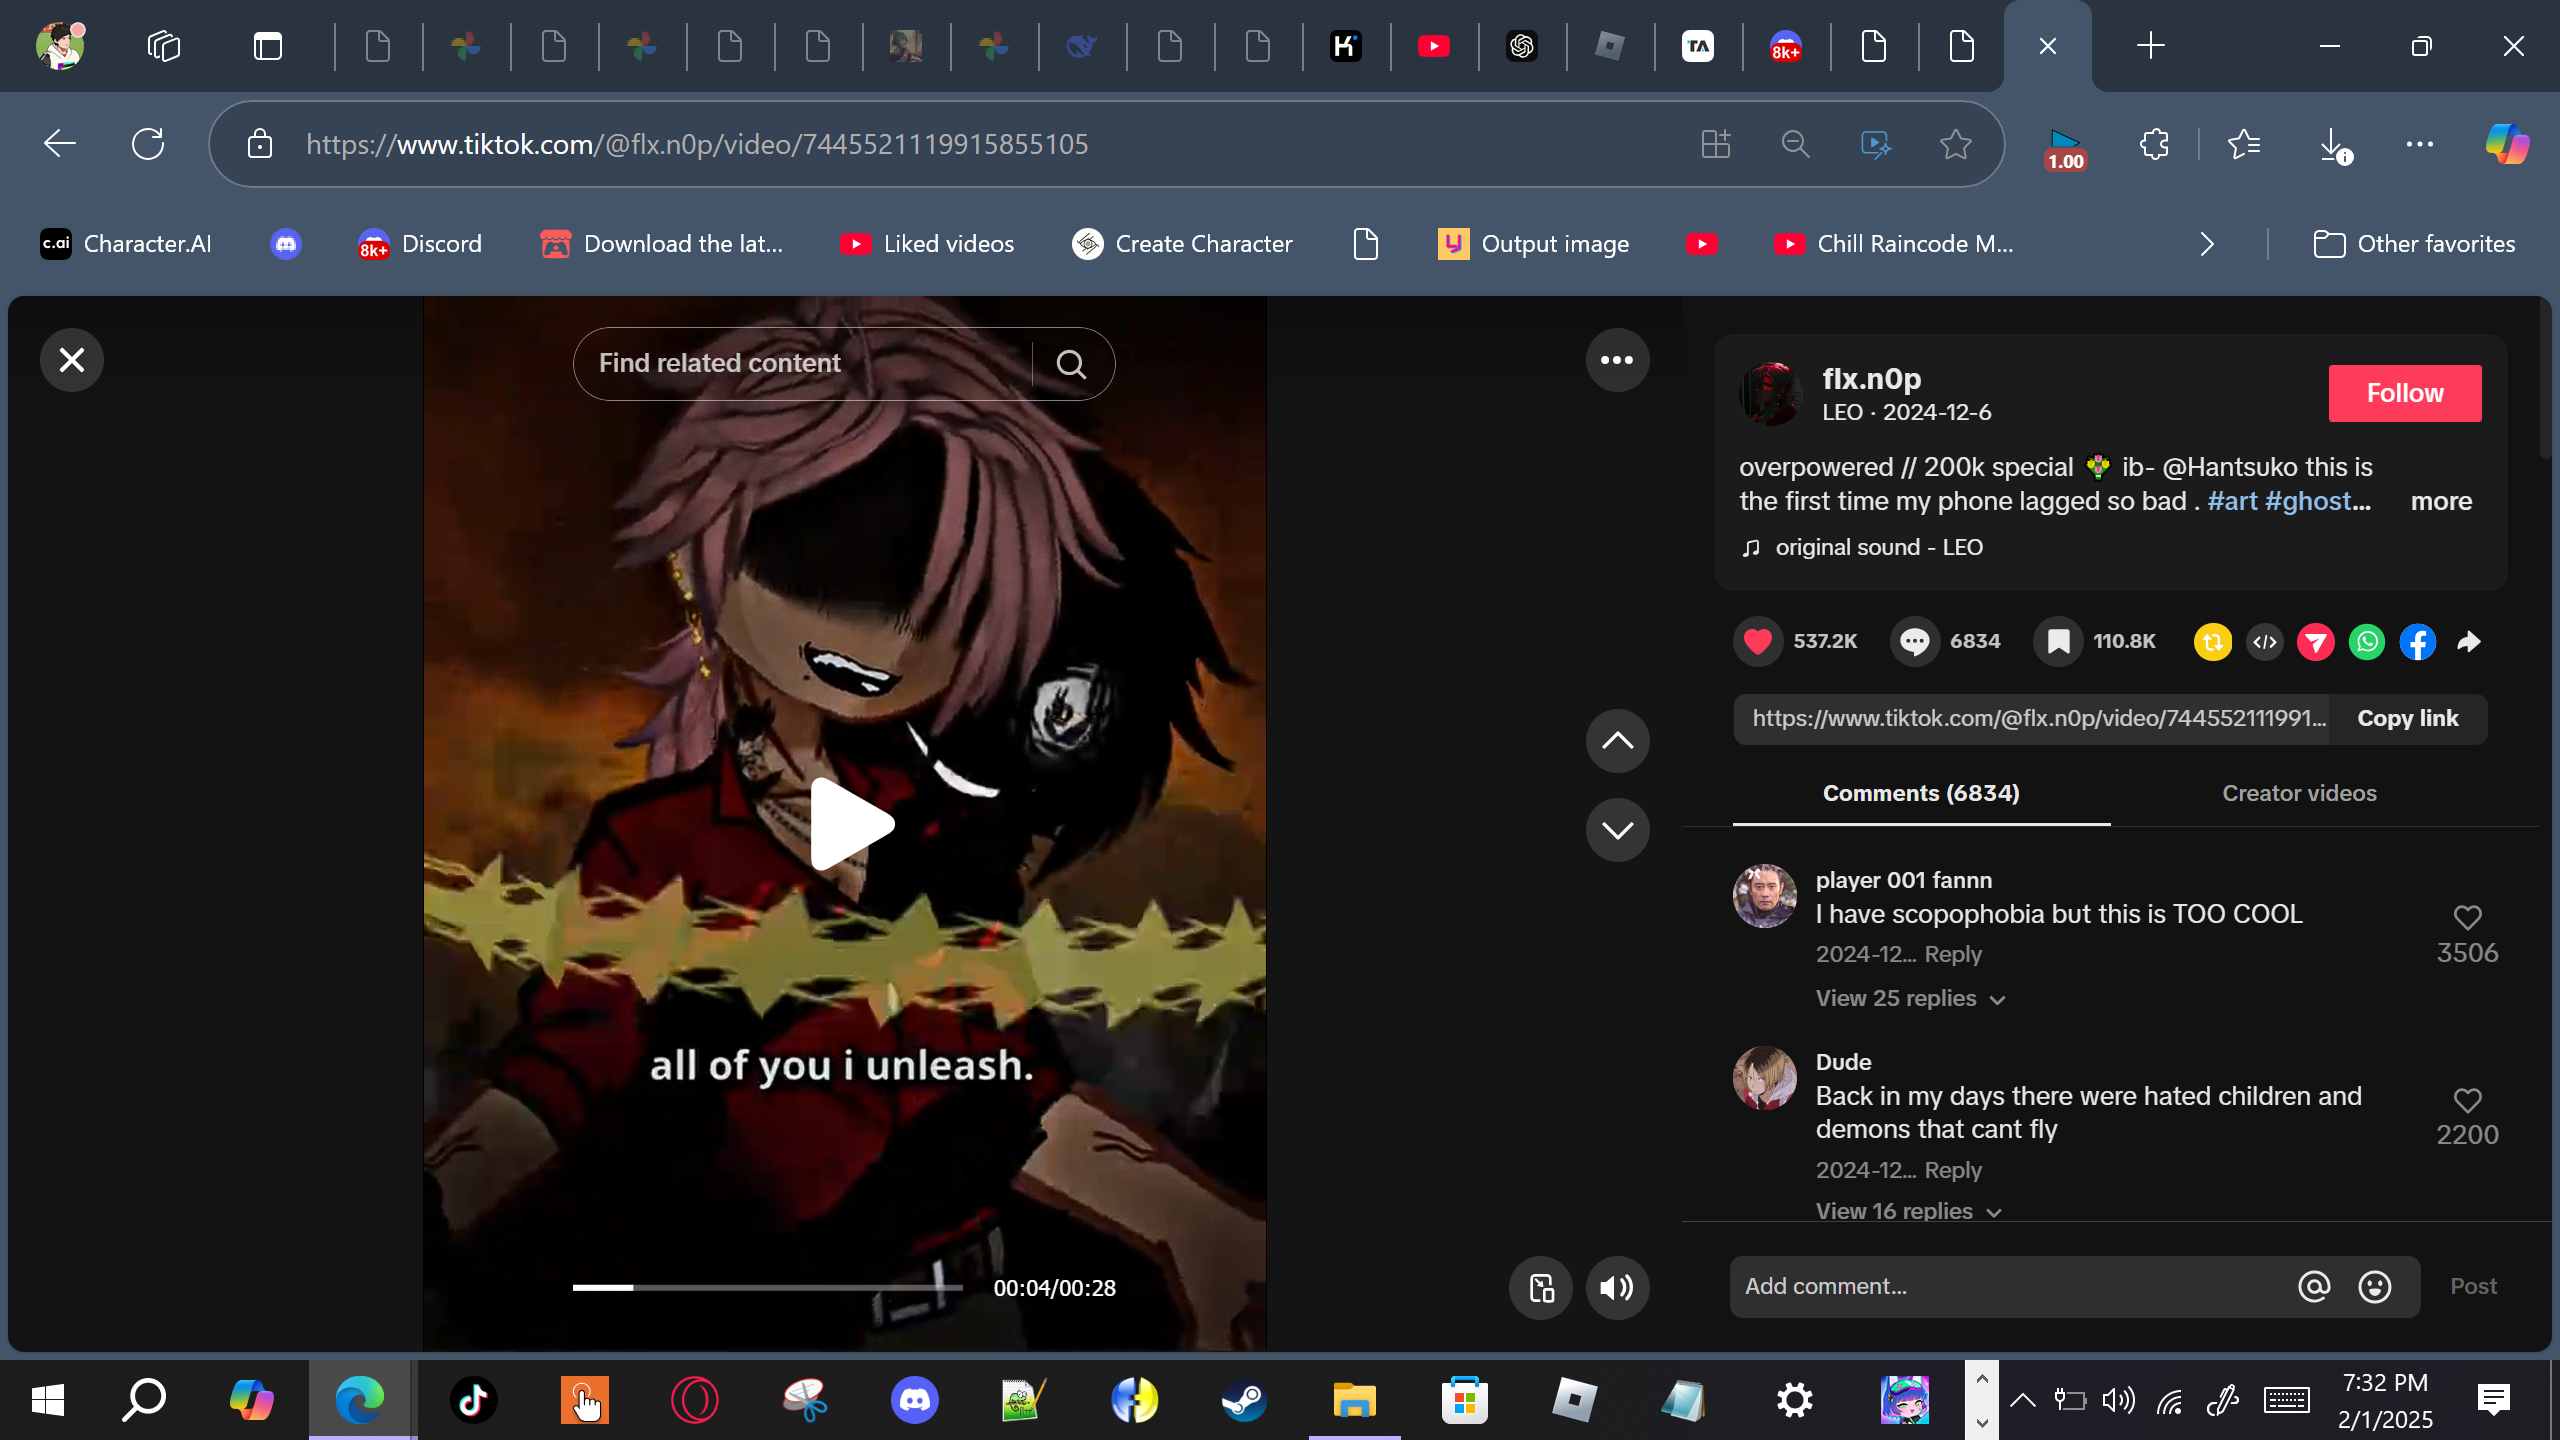Select the Comments (6834) tab
2560x1440 pixels.
[x=1920, y=793]
